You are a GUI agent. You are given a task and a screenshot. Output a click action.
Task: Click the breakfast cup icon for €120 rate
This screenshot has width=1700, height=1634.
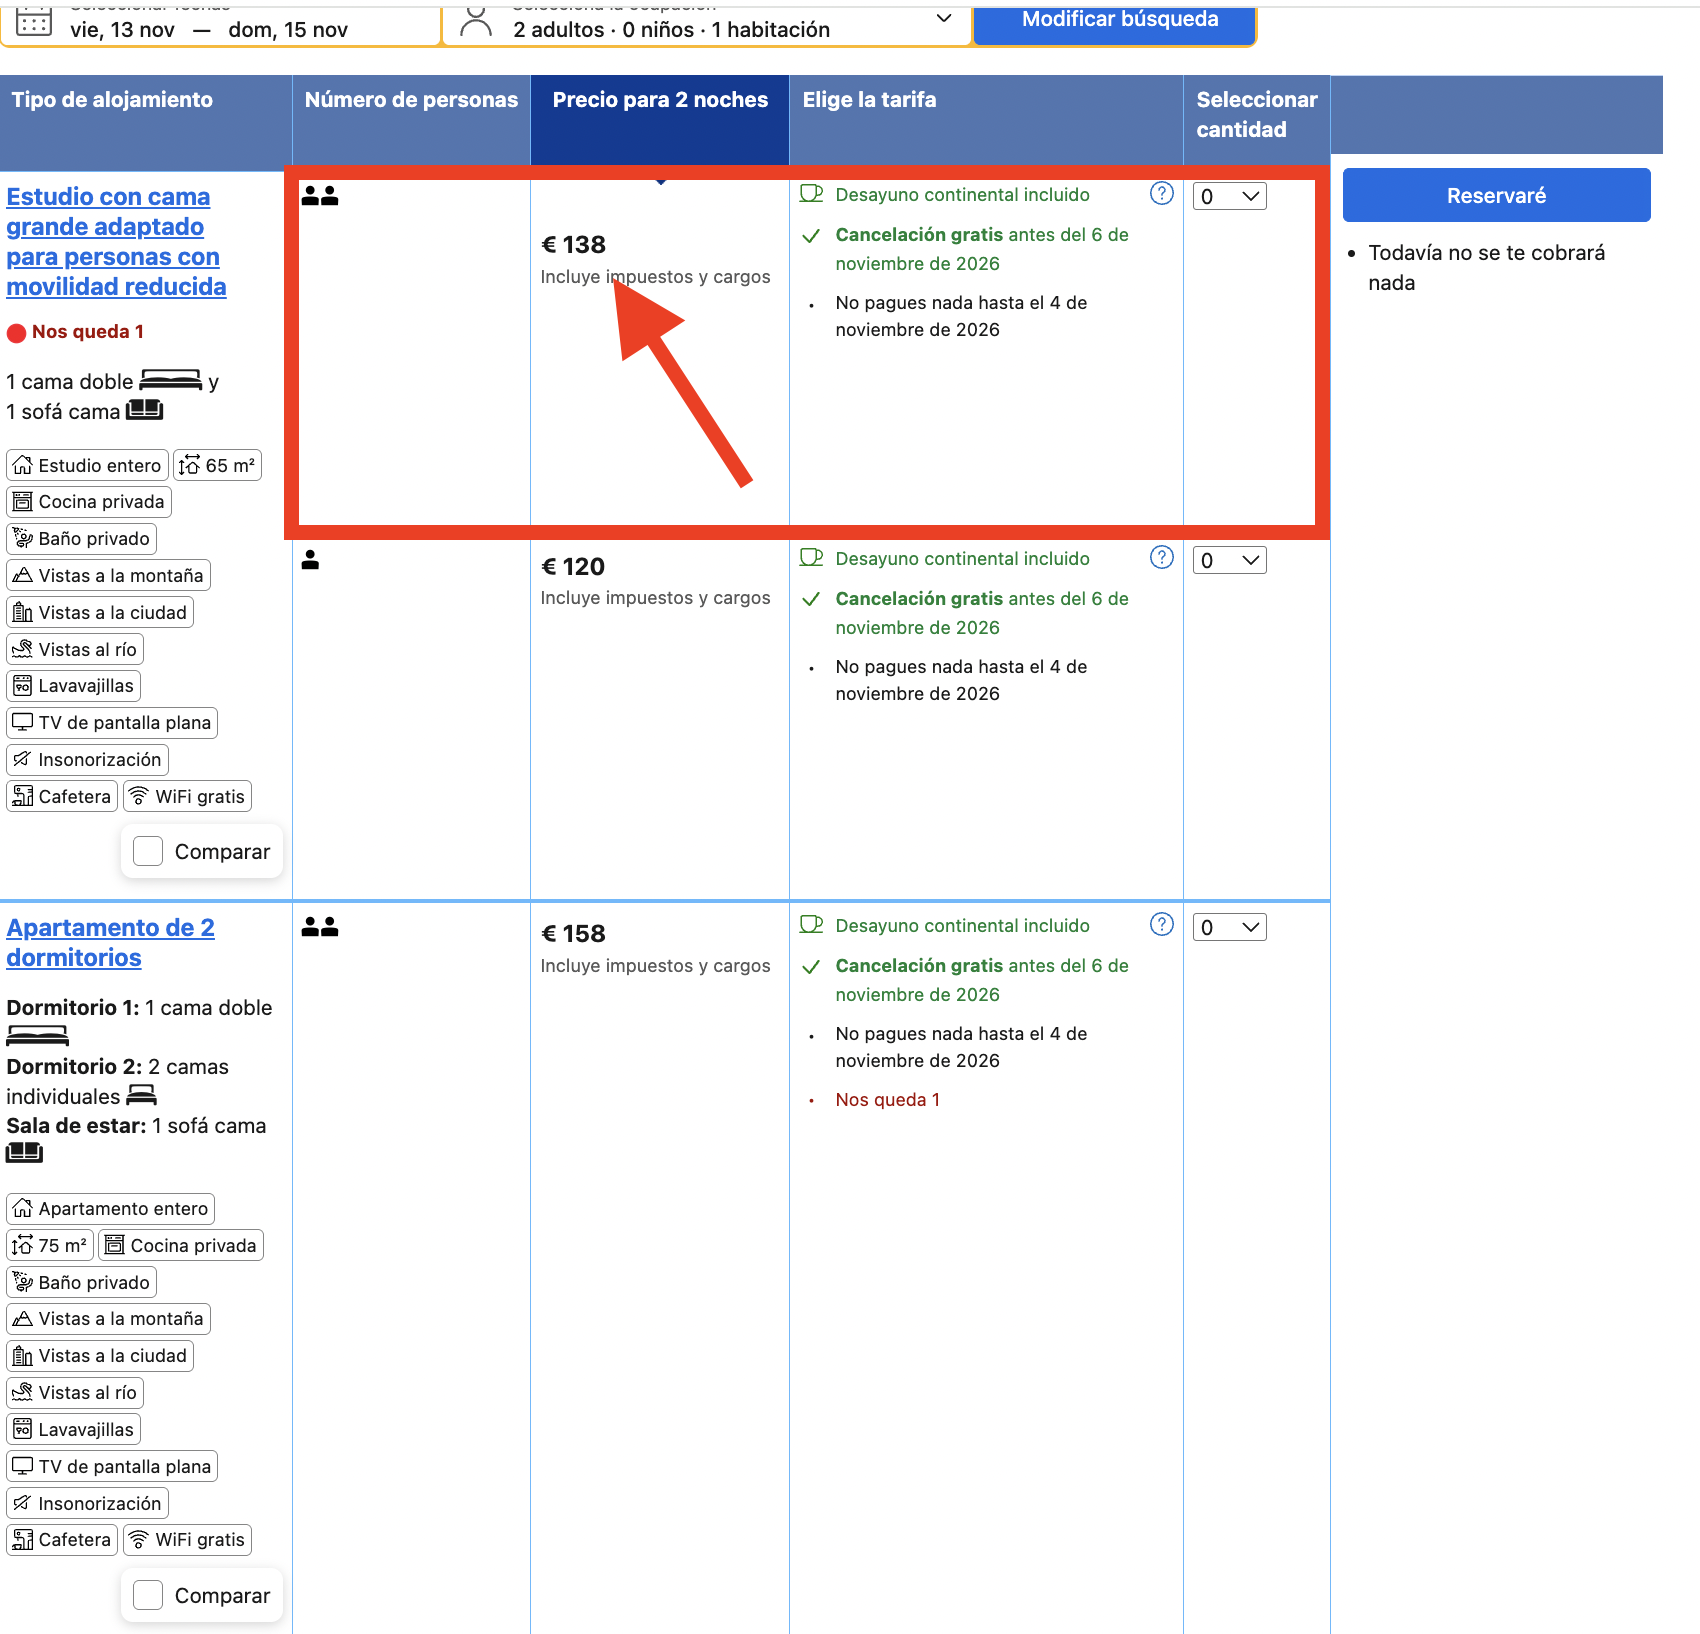point(811,558)
